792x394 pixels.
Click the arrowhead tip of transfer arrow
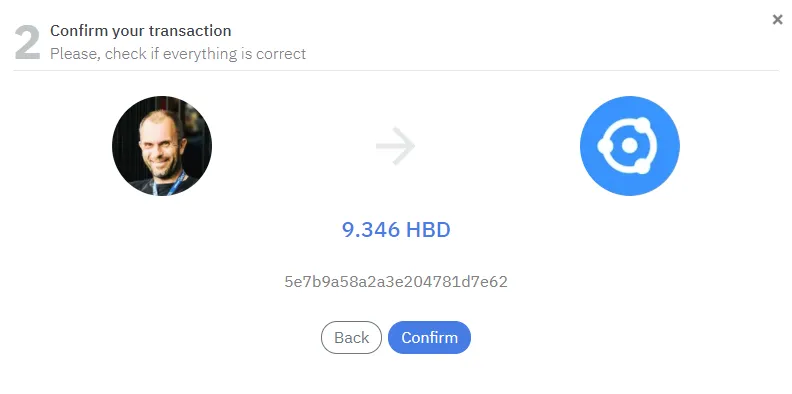[x=408, y=145]
